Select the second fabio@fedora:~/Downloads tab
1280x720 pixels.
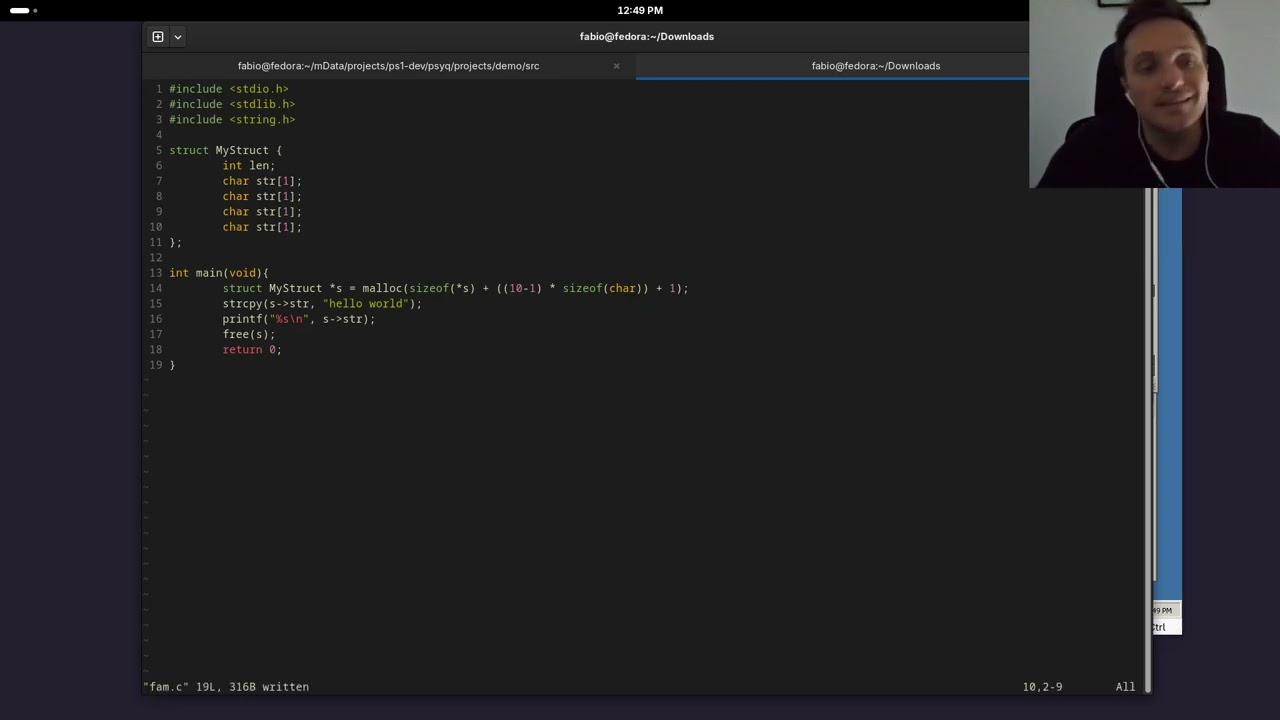pyautogui.click(x=876, y=66)
